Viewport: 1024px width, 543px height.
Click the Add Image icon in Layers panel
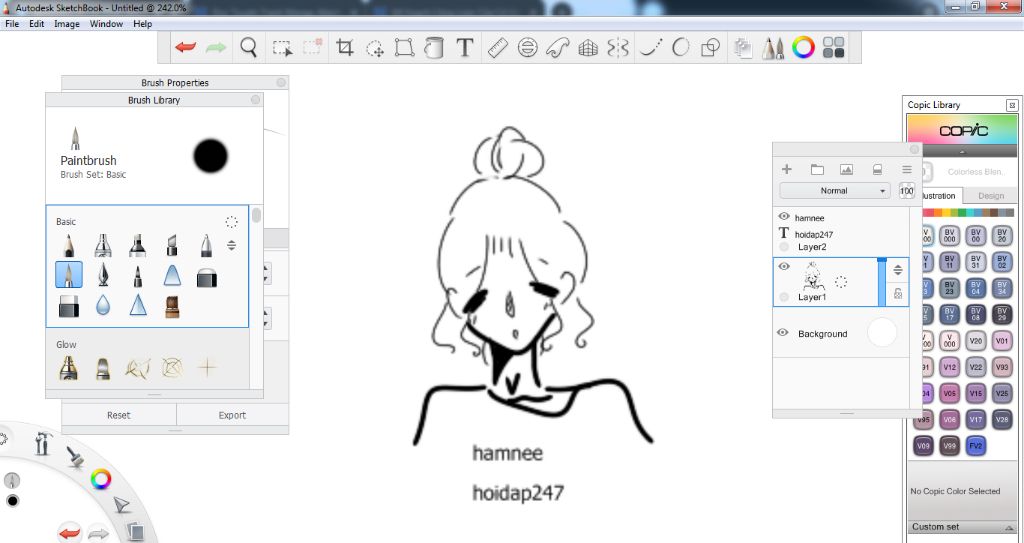pyautogui.click(x=846, y=169)
